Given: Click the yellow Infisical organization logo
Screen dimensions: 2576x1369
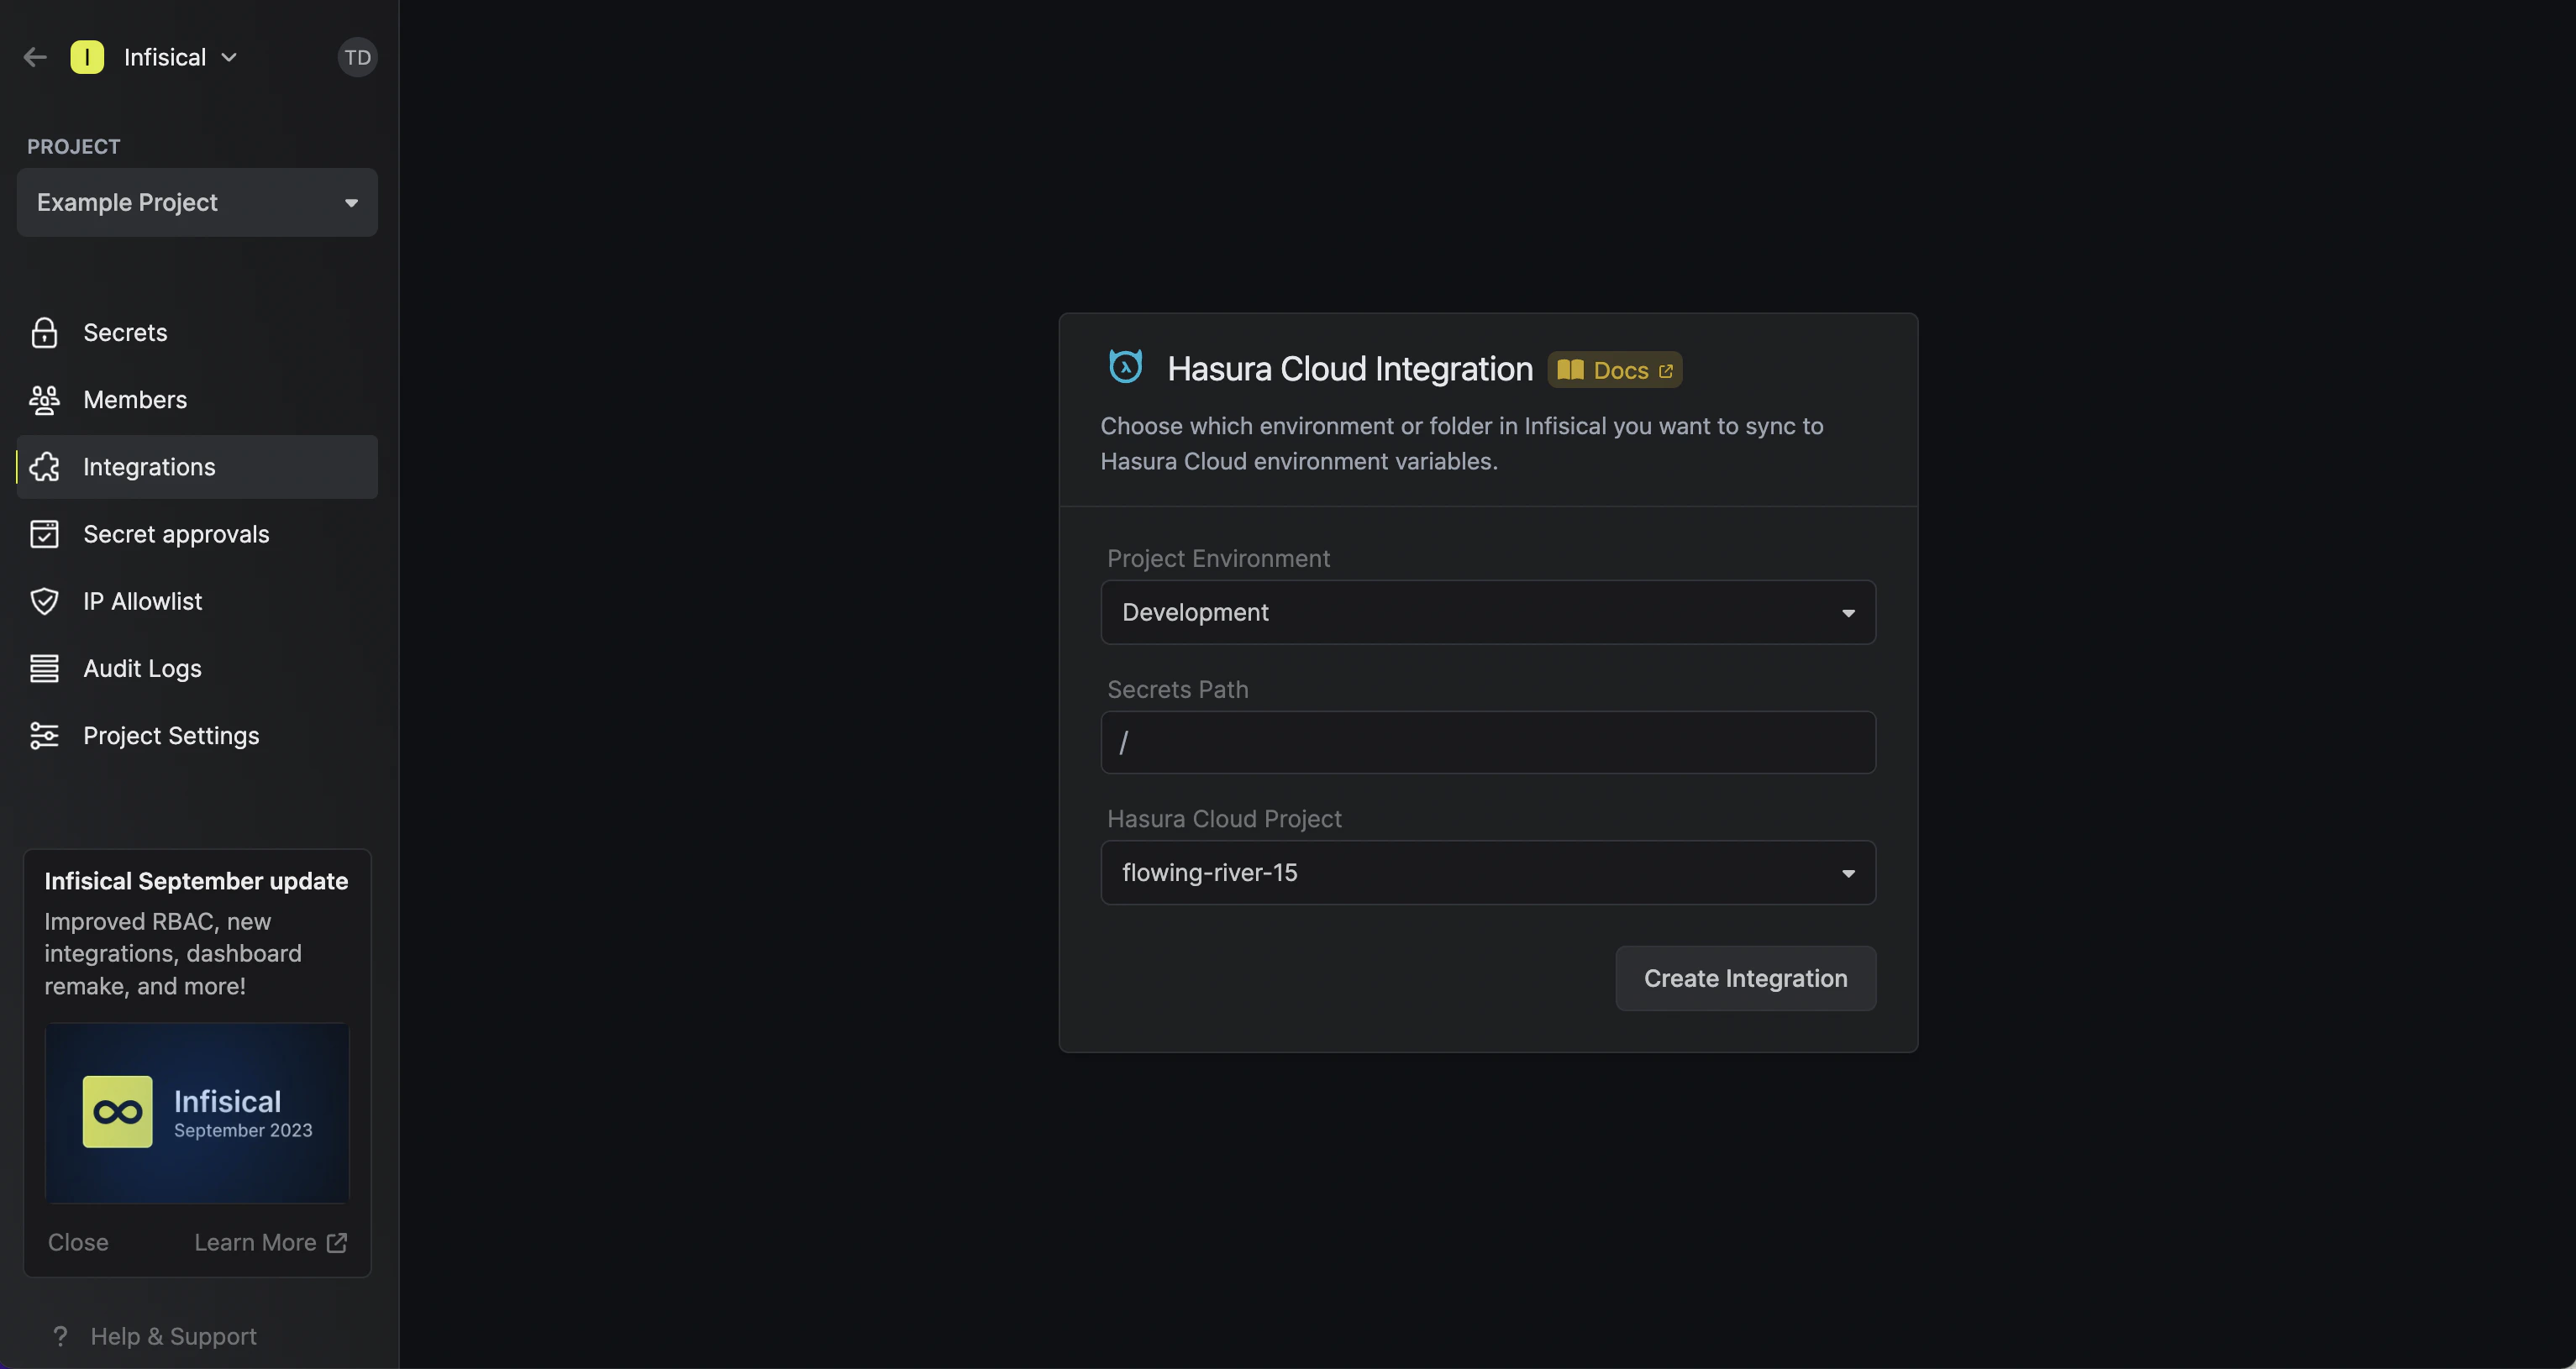Looking at the screenshot, I should pos(87,57).
